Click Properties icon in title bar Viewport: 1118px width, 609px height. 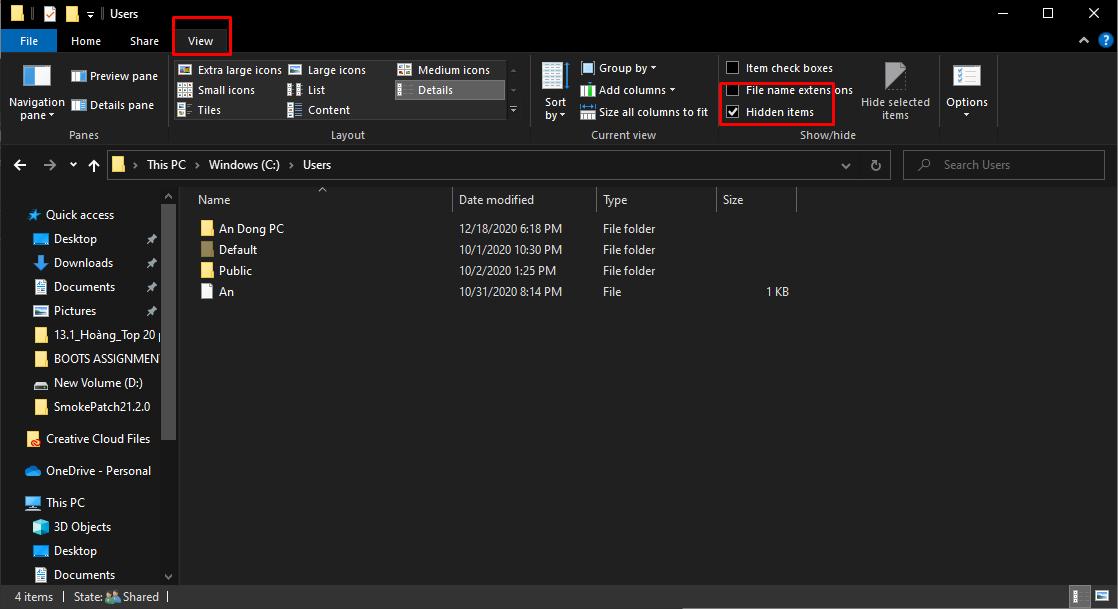[x=49, y=14]
